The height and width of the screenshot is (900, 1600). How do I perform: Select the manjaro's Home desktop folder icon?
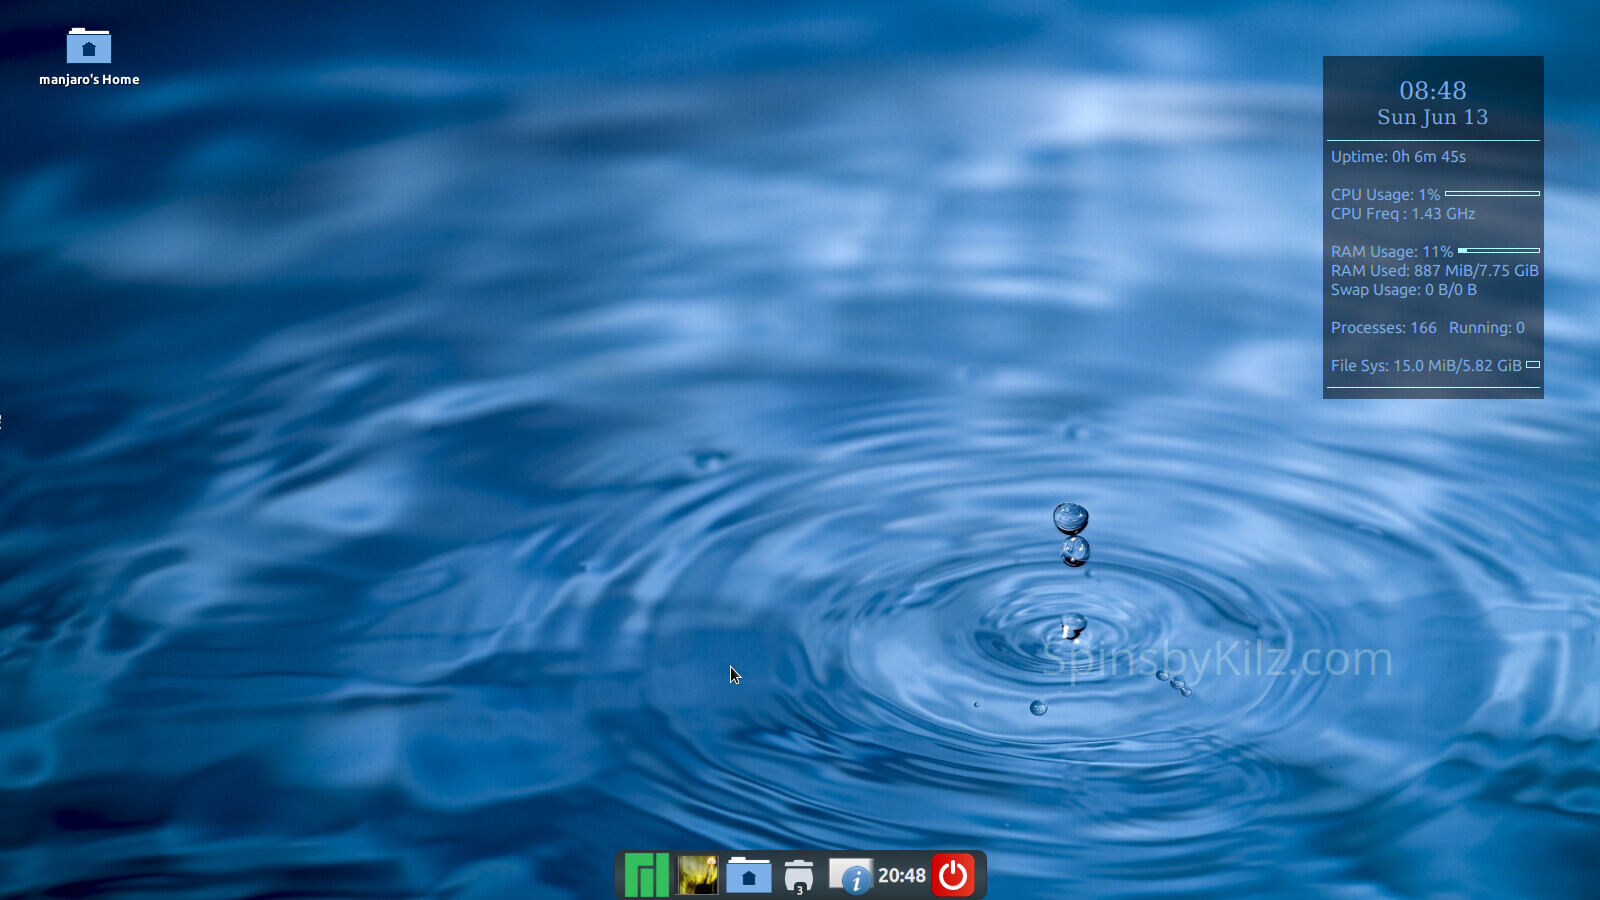coord(89,46)
